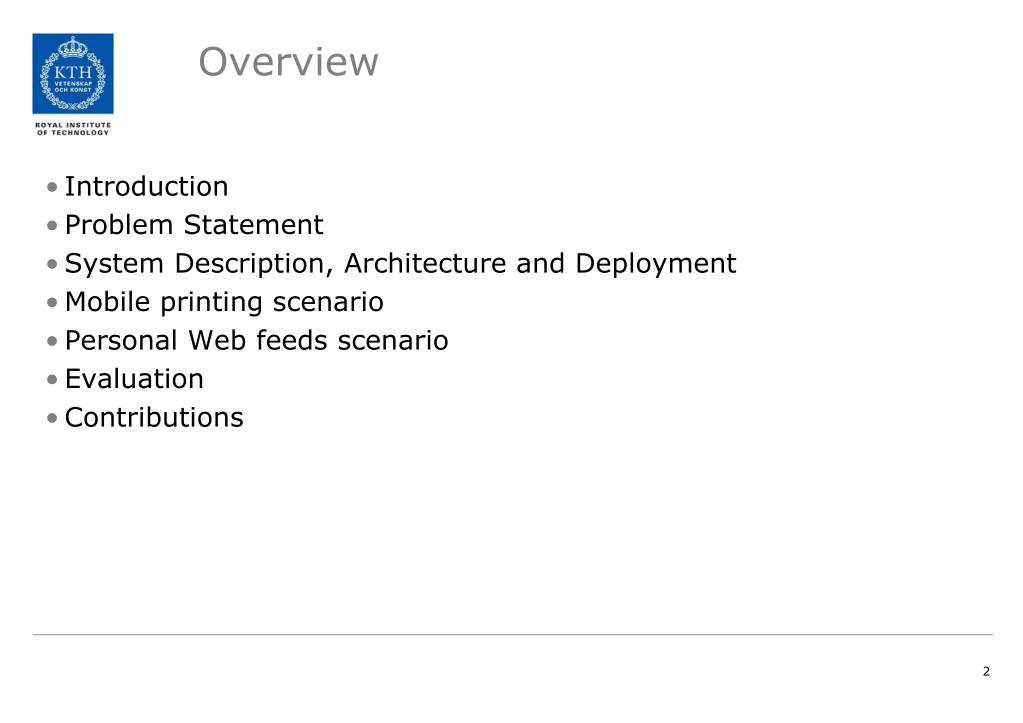This screenshot has height=723, width=1023.
Task: Click the bullet dot before System Description
Action: pos(52,264)
